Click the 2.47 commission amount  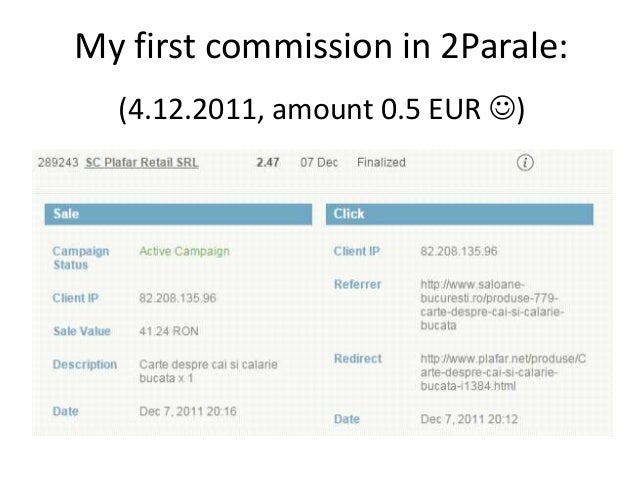pyautogui.click(x=268, y=162)
